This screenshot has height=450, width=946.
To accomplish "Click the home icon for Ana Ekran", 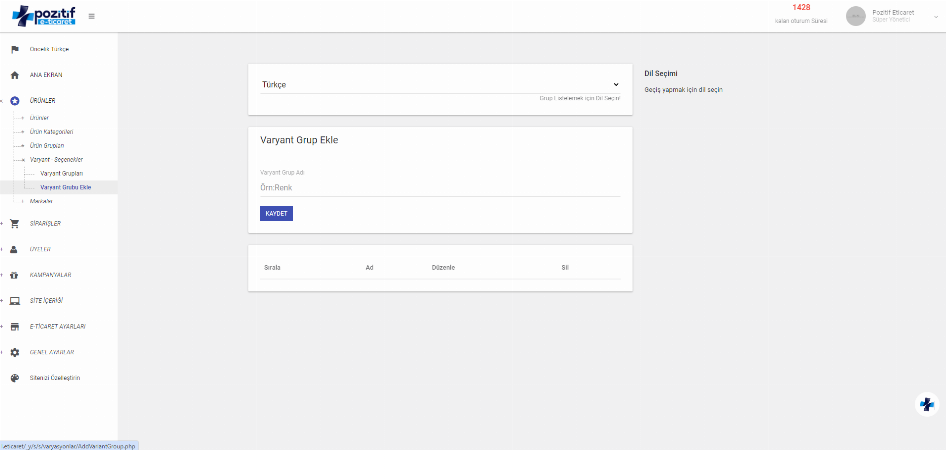I will click(x=15, y=75).
